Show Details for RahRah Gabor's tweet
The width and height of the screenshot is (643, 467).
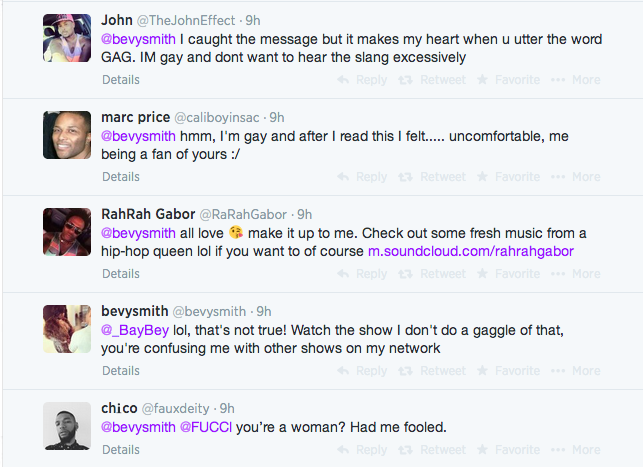121,274
